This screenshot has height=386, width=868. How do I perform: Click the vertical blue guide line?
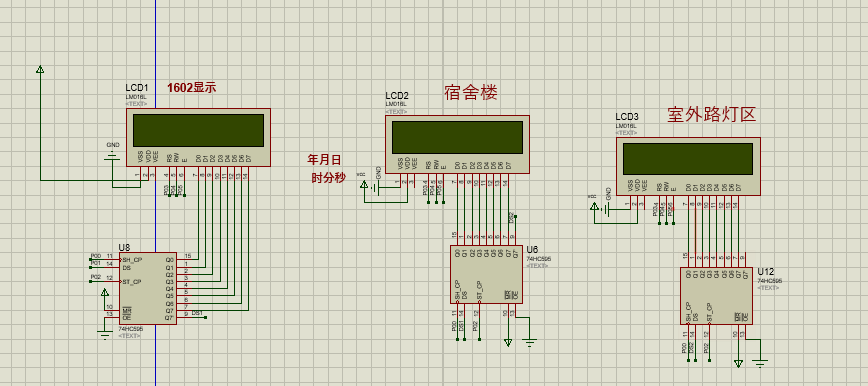[x=156, y=193]
